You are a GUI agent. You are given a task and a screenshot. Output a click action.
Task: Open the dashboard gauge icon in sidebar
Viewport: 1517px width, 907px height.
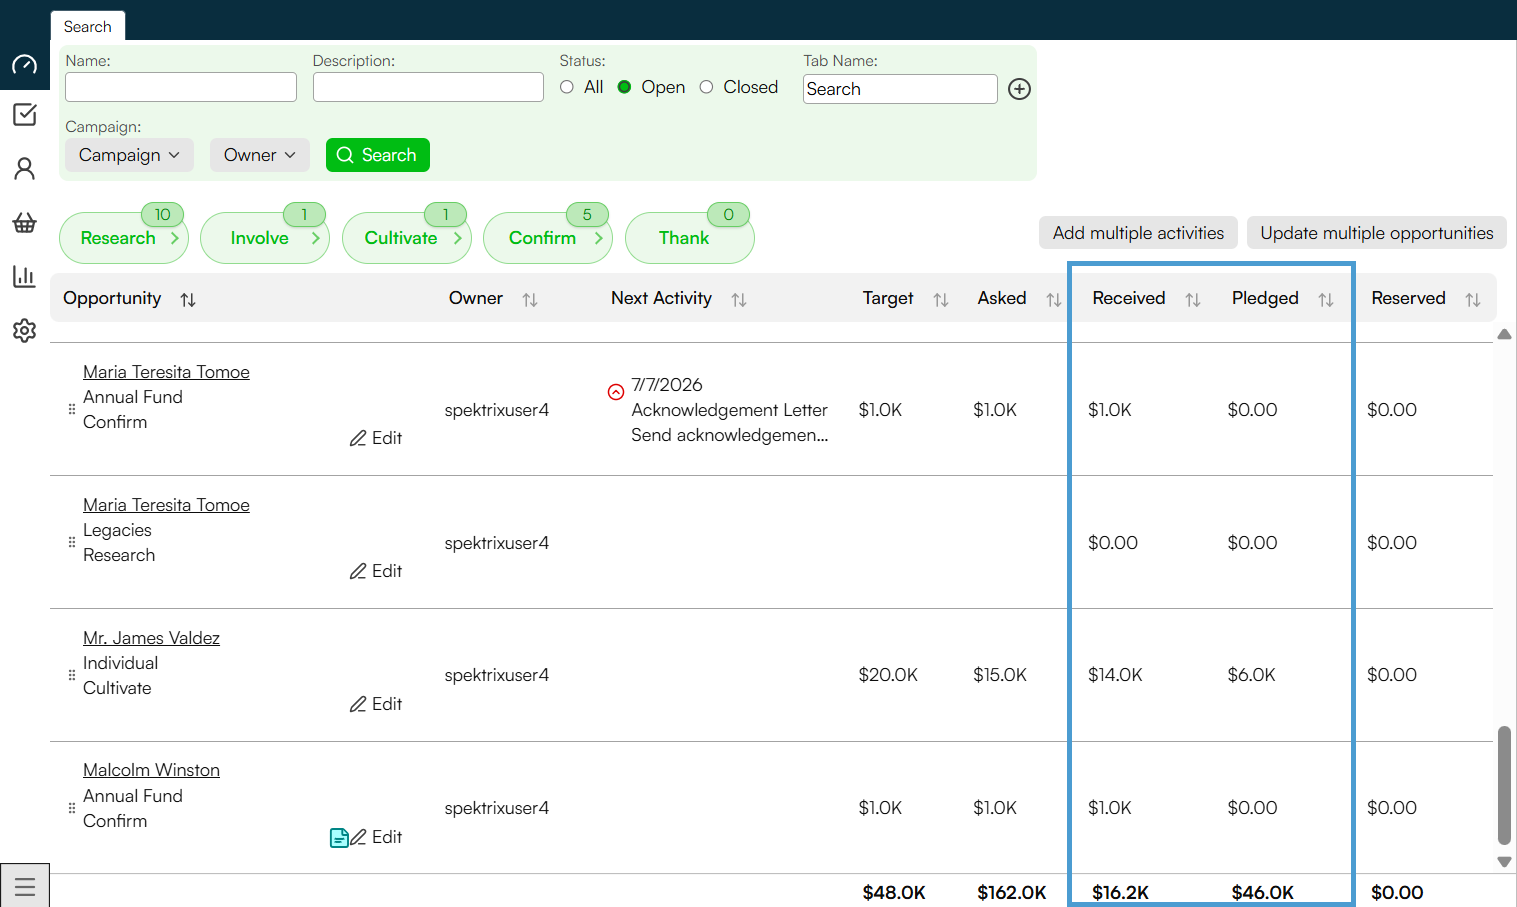24,65
